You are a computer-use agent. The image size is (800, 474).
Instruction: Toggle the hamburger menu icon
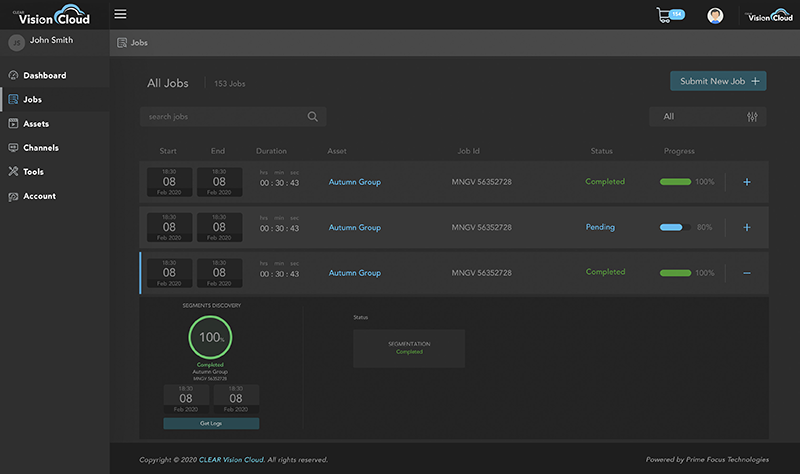[x=121, y=14]
